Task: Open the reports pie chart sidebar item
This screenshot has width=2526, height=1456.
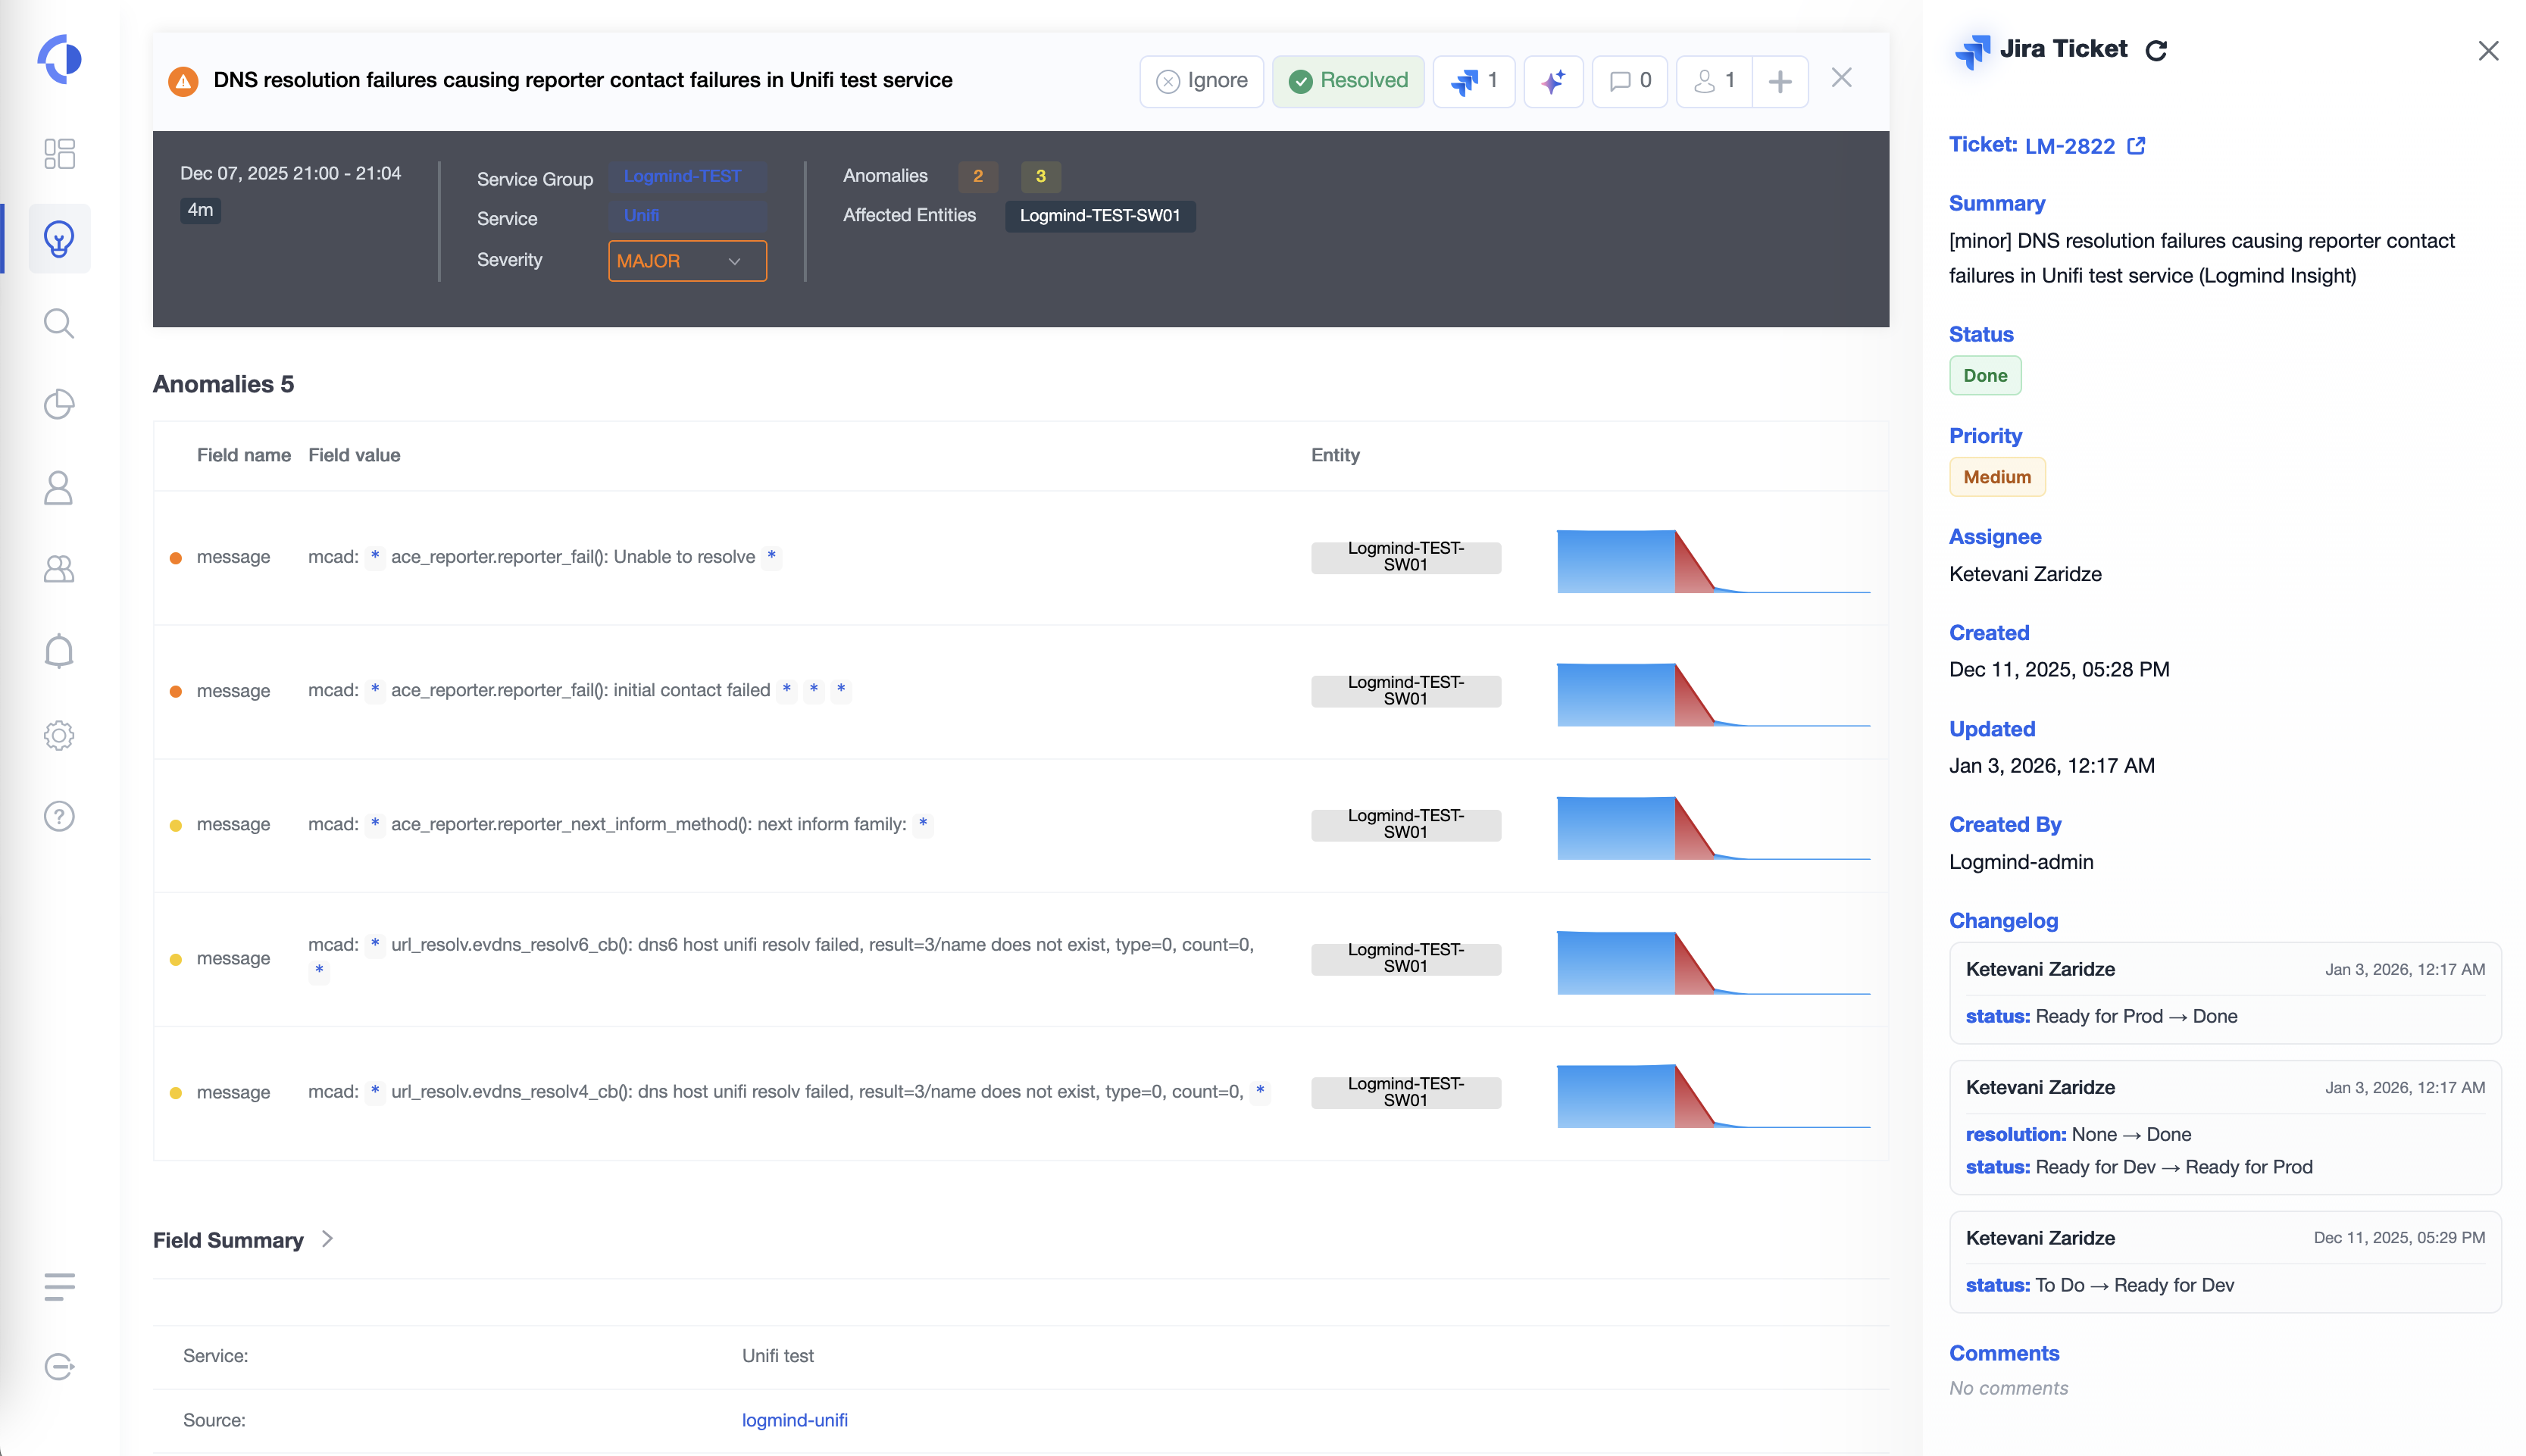Action: [x=59, y=404]
